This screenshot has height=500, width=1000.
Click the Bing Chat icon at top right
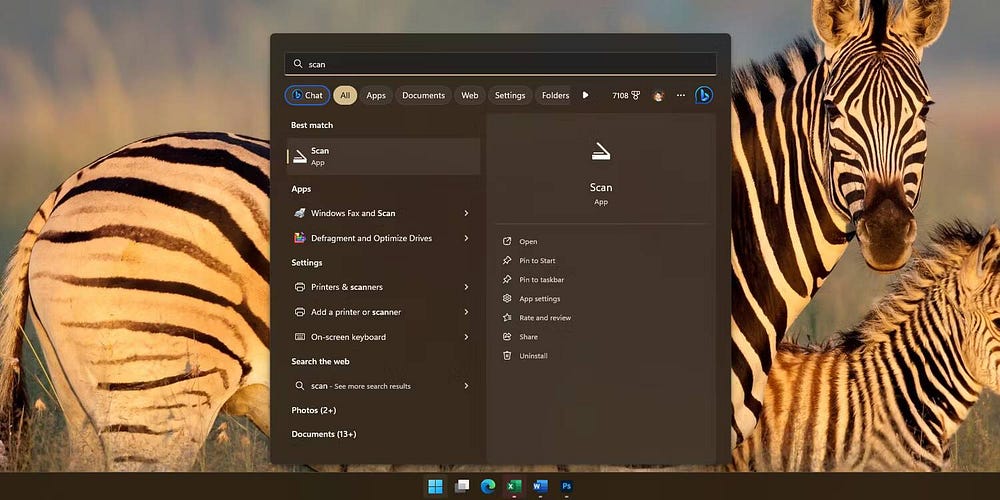[703, 95]
